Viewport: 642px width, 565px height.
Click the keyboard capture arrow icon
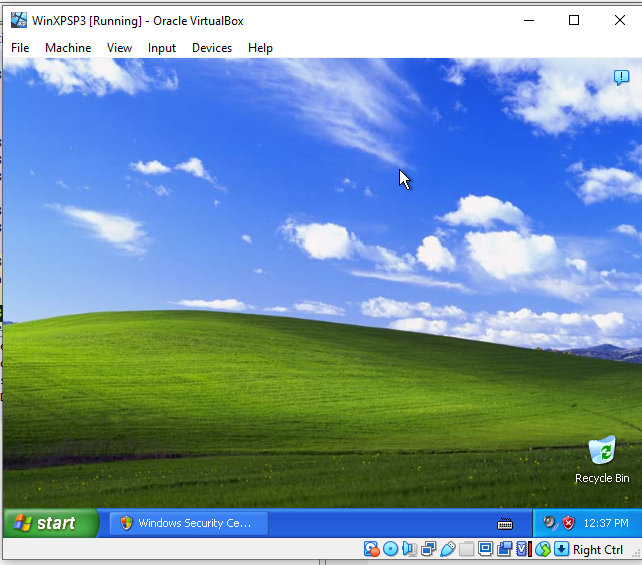(562, 549)
